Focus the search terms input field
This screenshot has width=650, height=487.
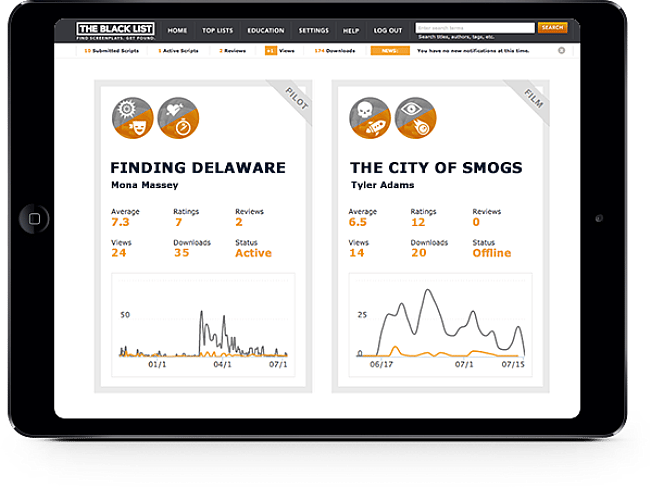point(475,28)
